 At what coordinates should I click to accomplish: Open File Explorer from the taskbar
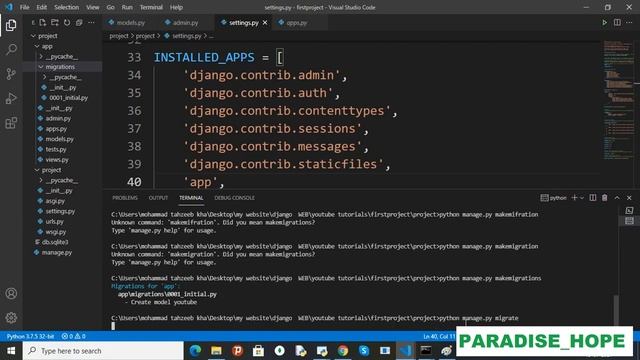point(216,351)
